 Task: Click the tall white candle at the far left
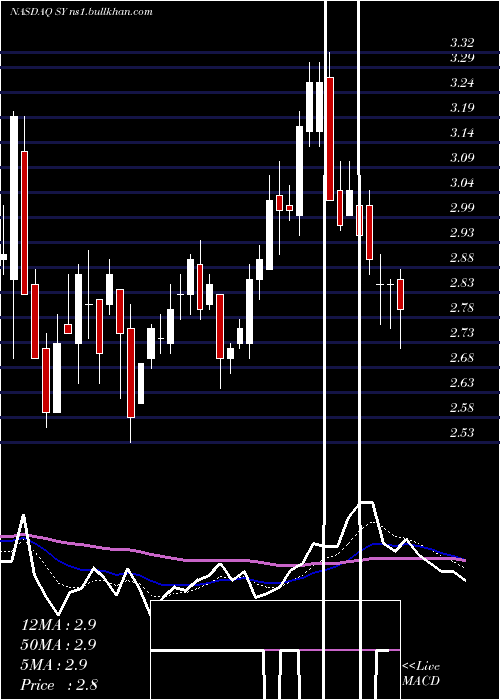point(14,198)
